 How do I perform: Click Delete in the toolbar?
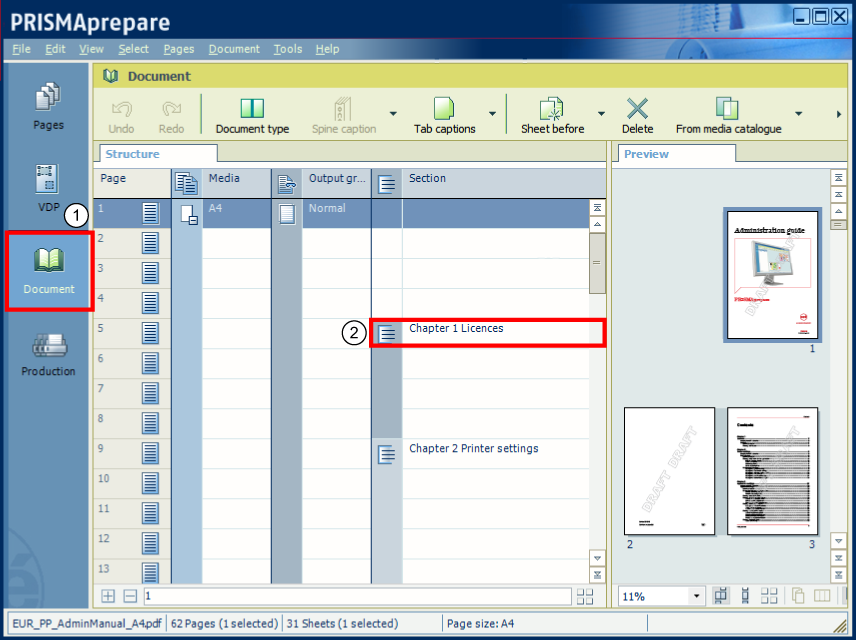637,109
